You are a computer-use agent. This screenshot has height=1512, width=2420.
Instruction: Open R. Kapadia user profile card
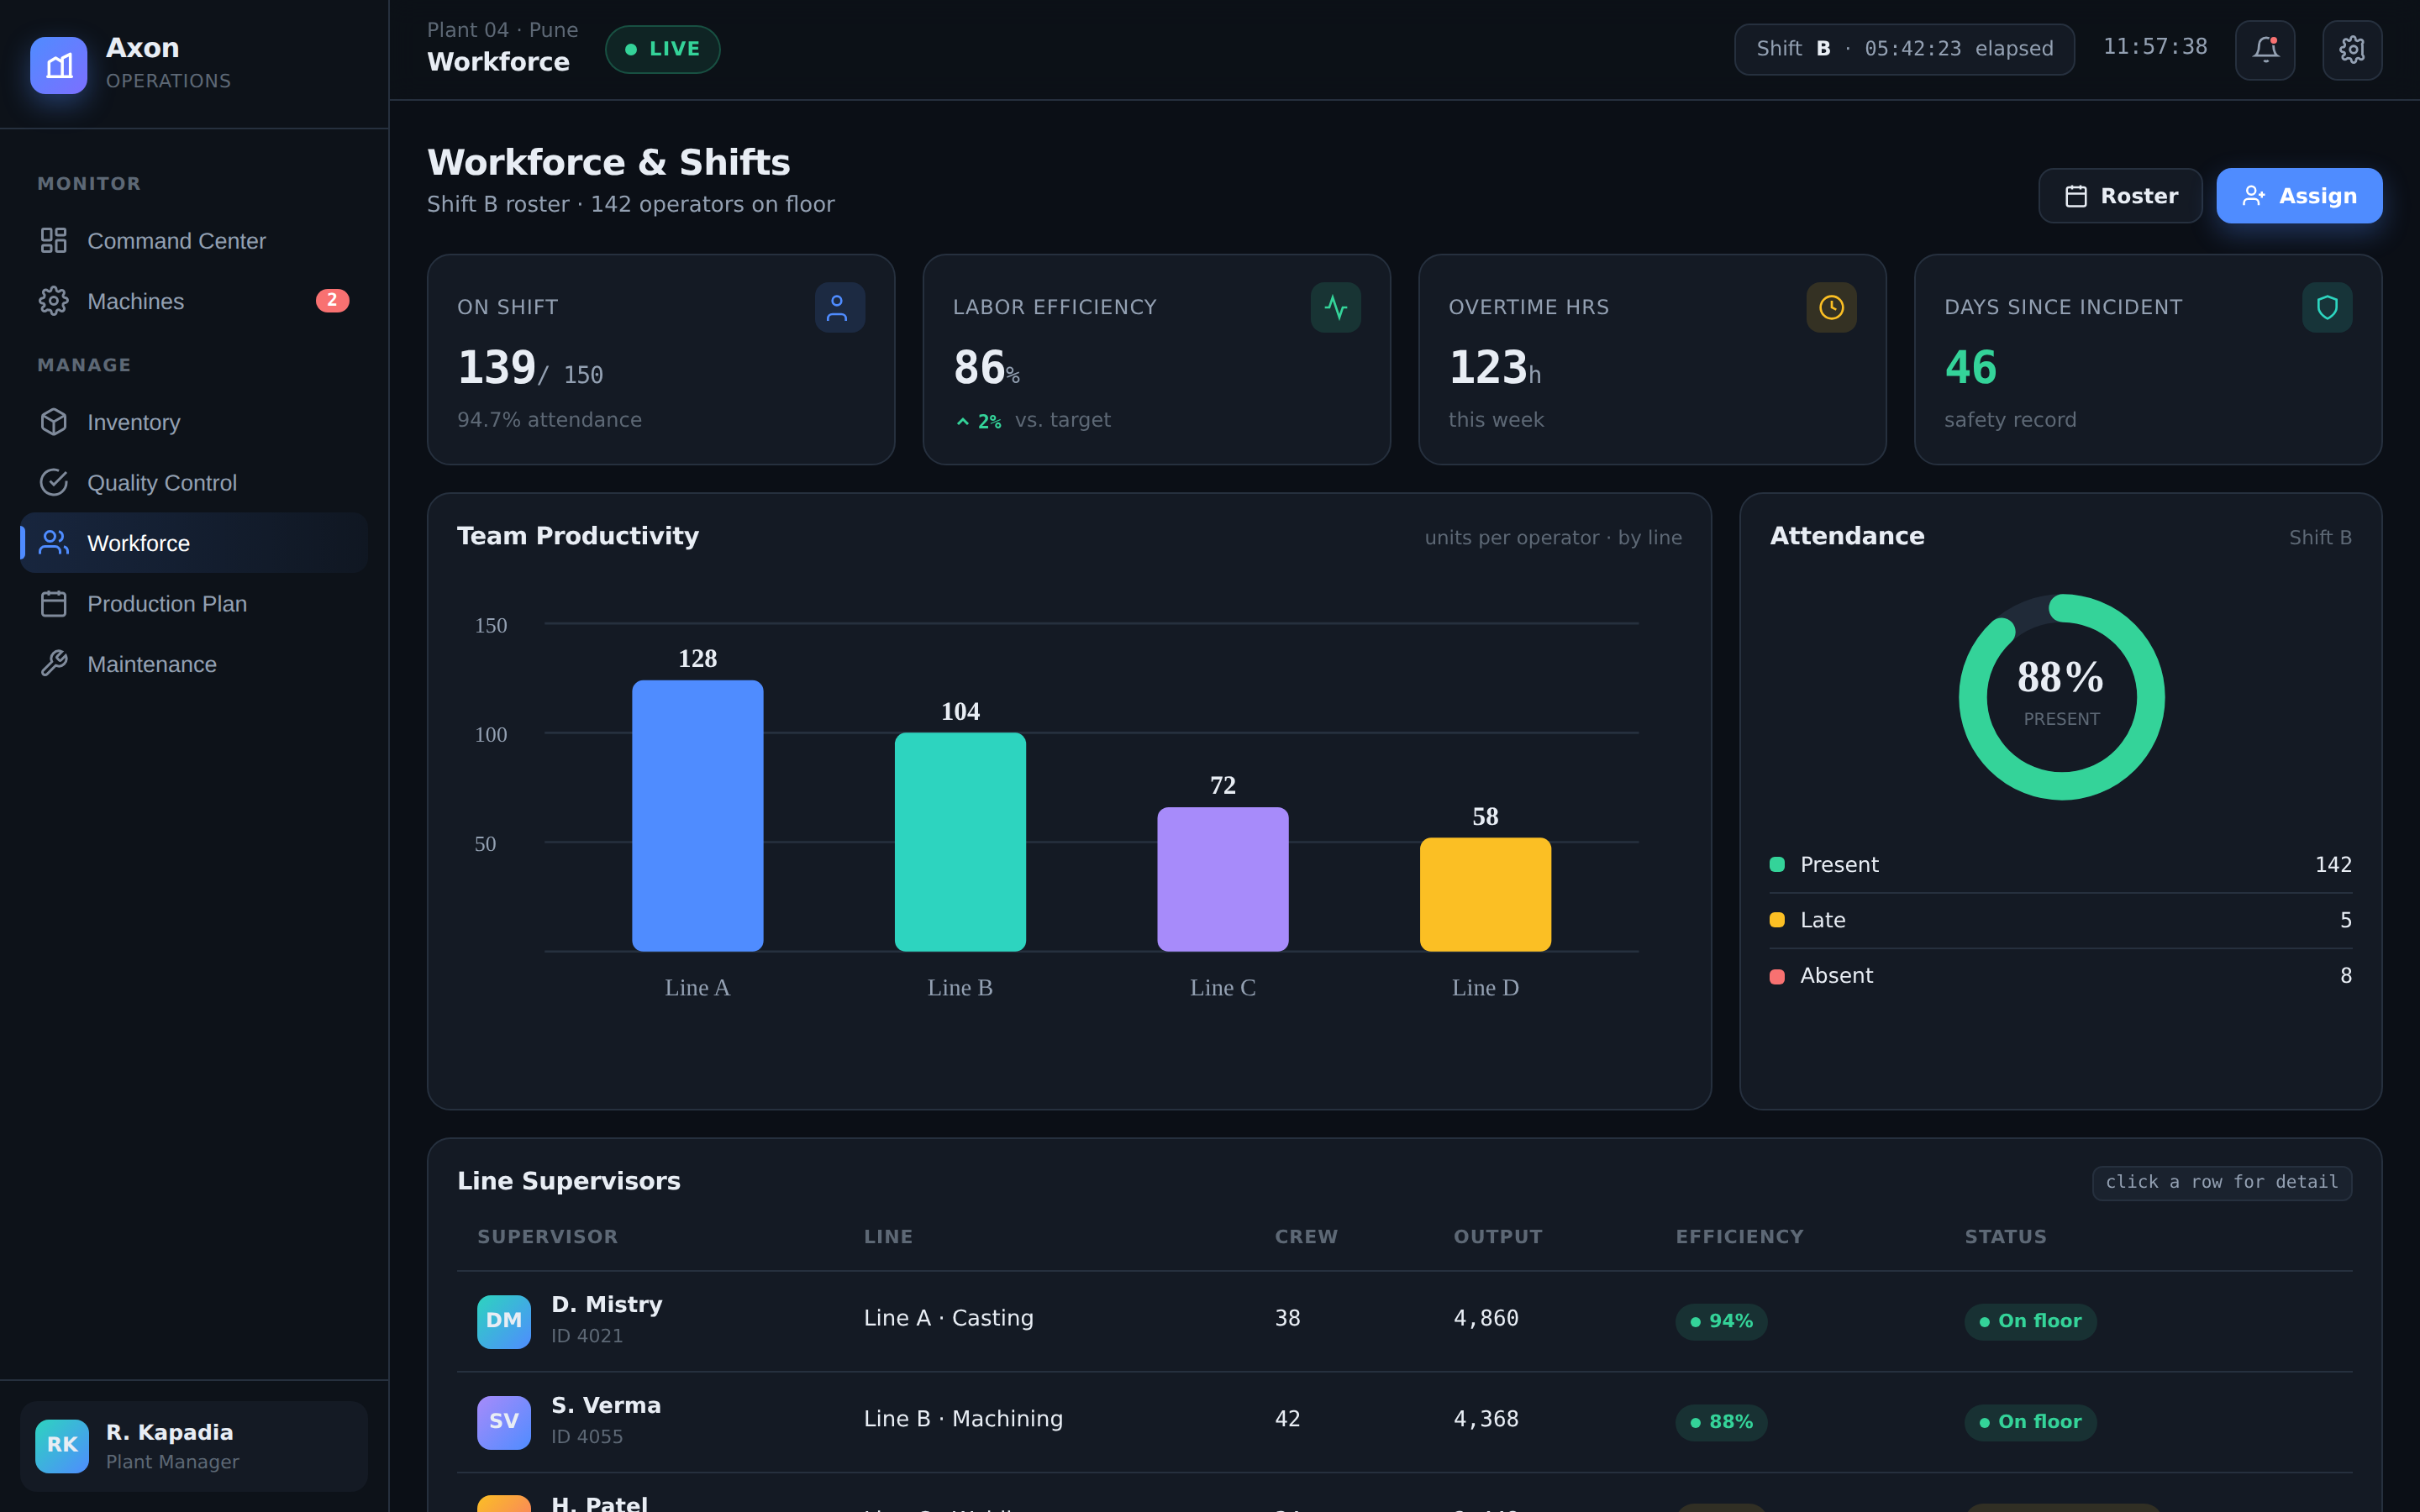pyautogui.click(x=194, y=1446)
